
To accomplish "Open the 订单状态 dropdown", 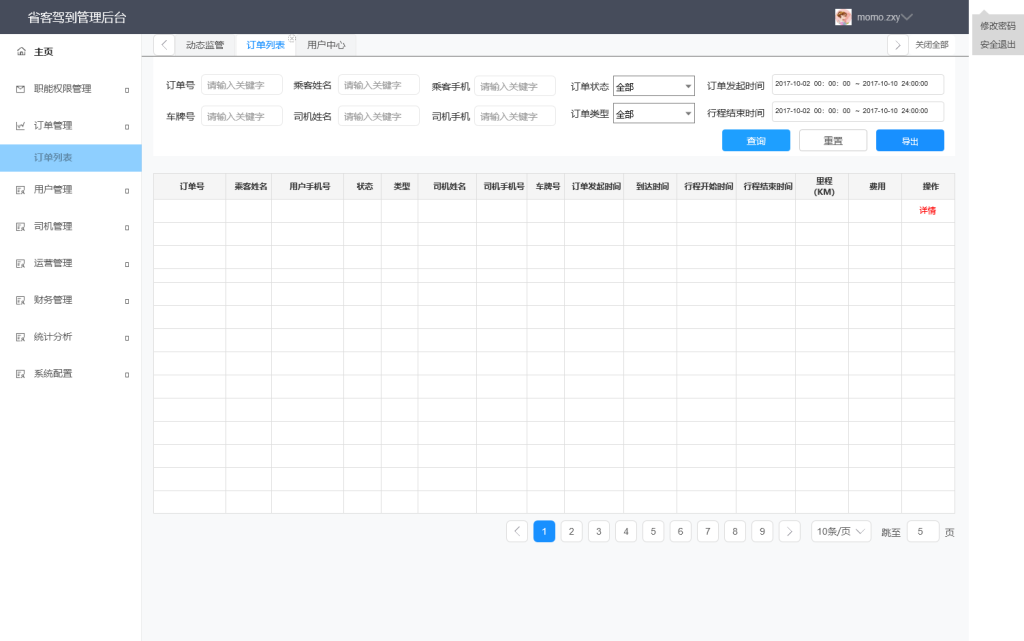I will [x=654, y=86].
